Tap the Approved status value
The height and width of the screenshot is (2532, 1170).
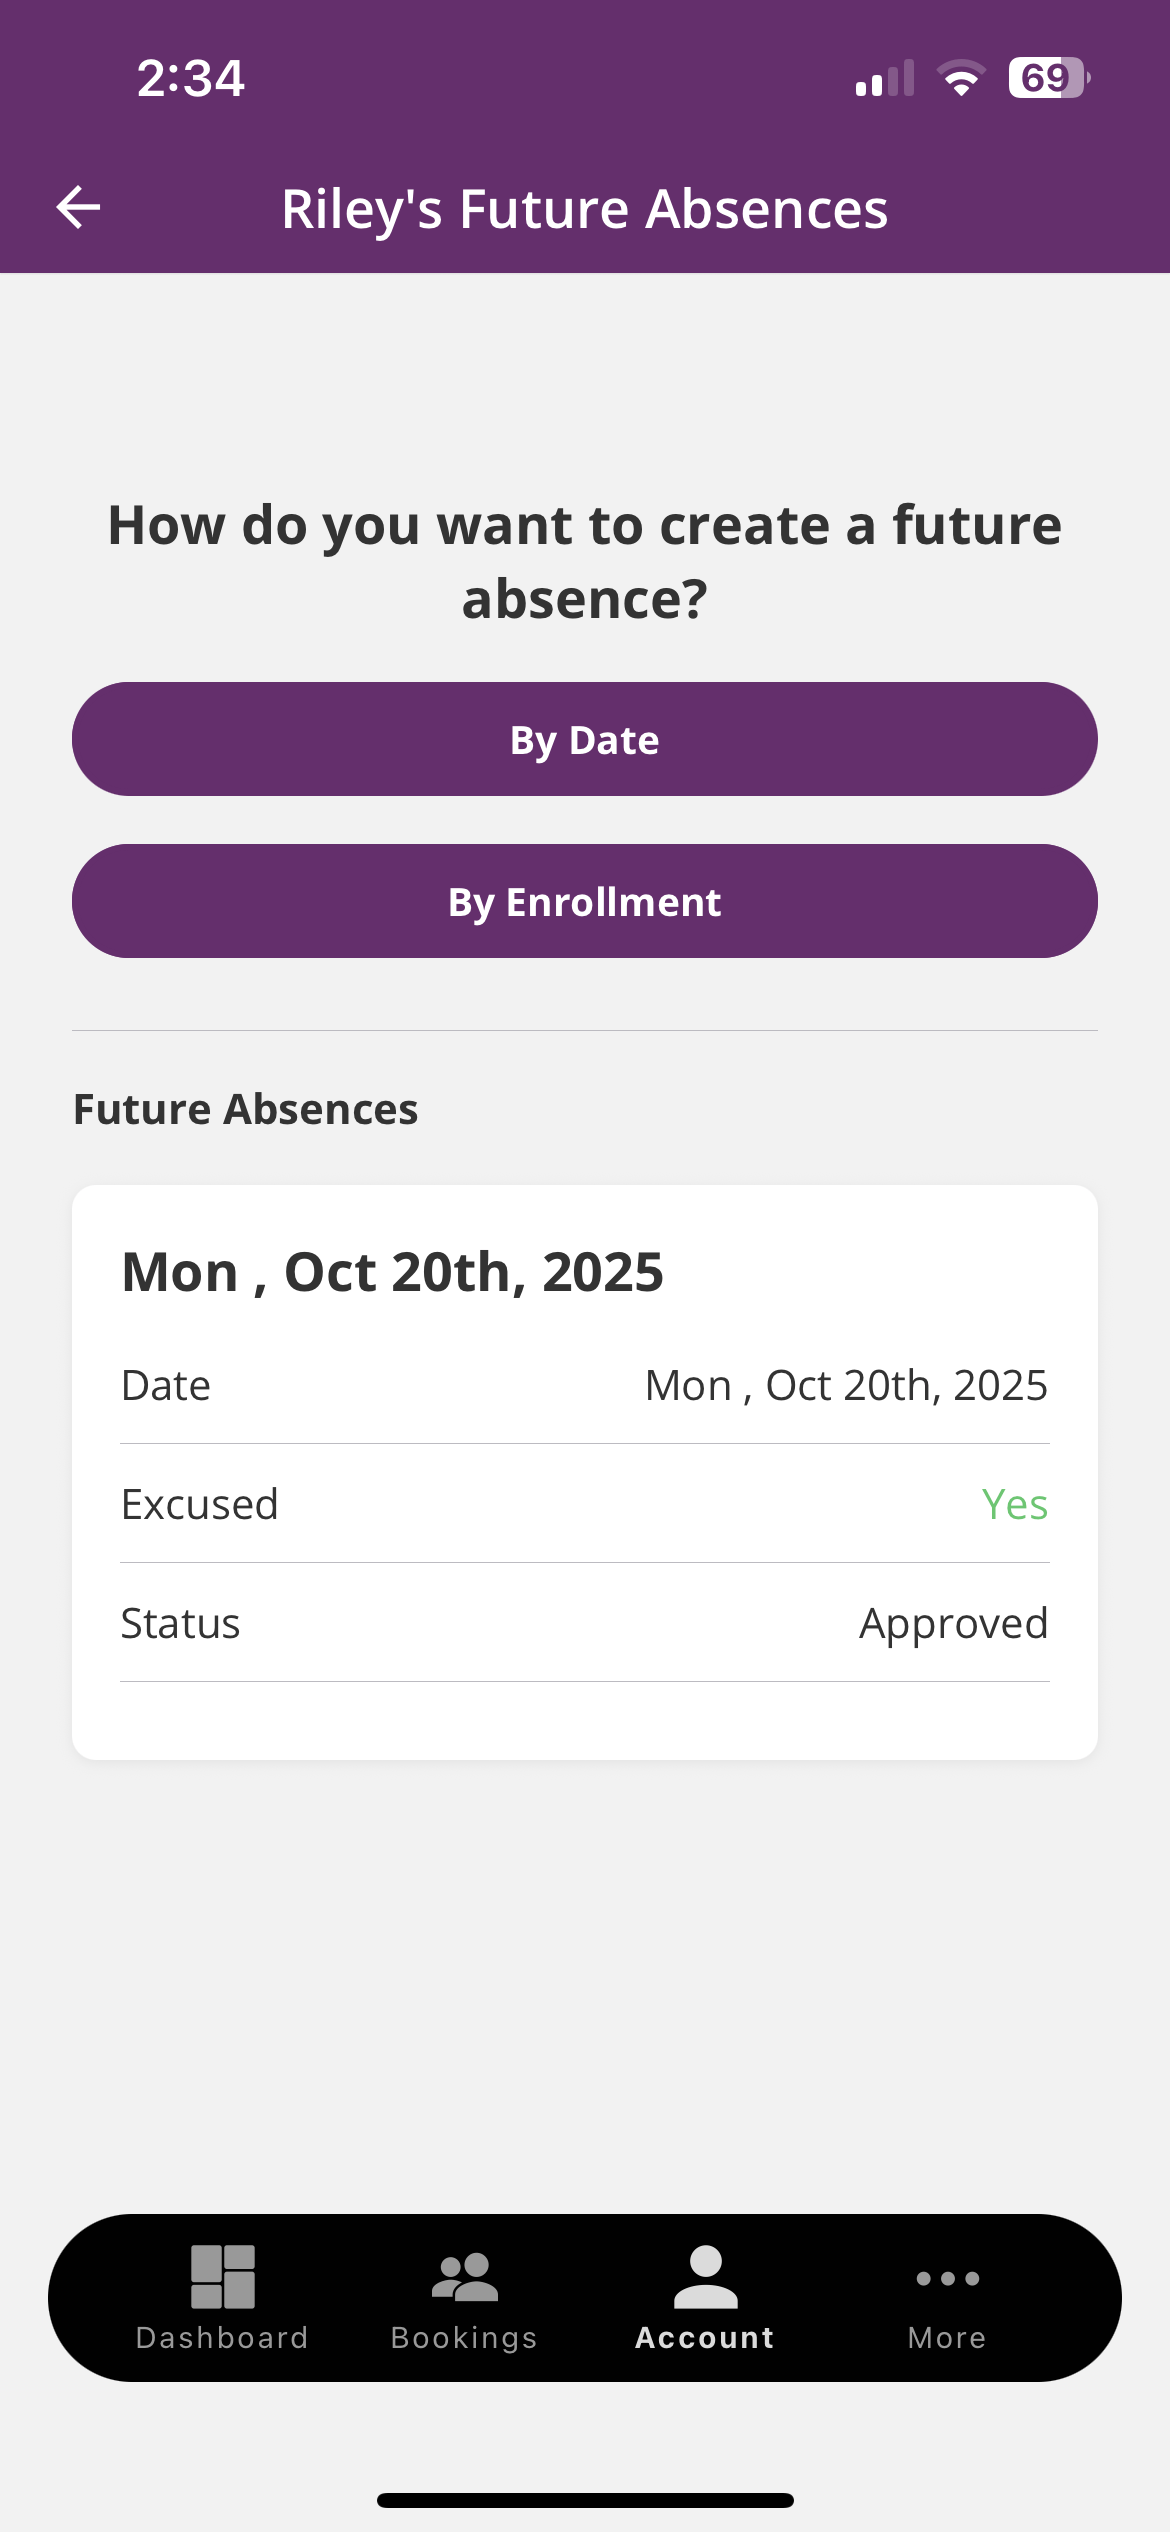point(953,1623)
